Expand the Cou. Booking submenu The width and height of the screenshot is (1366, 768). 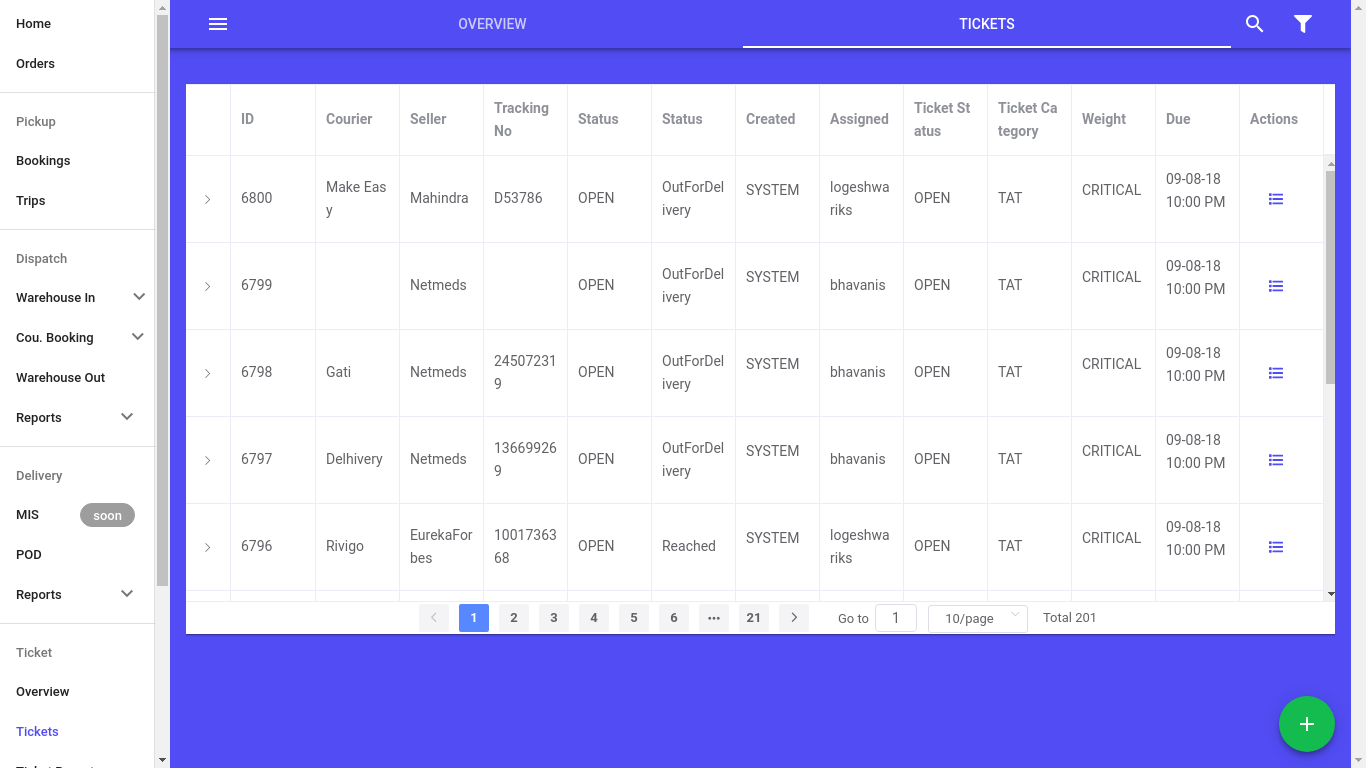[x=138, y=337]
